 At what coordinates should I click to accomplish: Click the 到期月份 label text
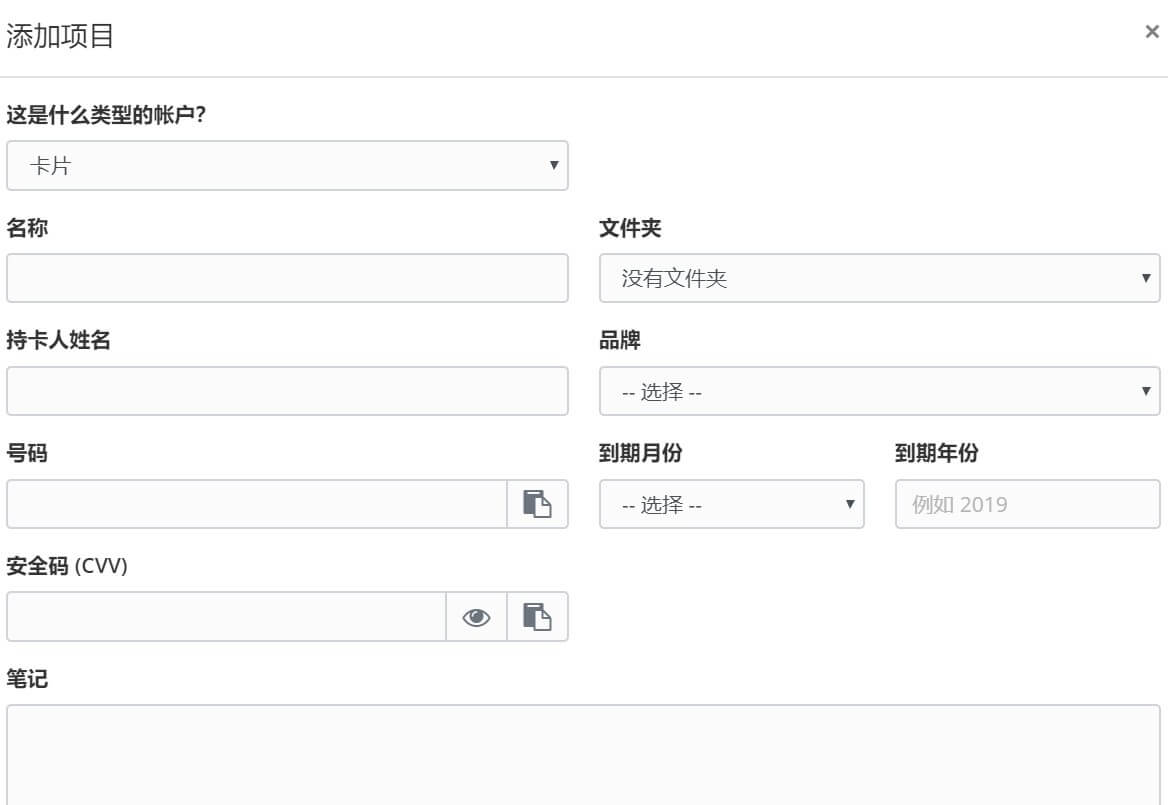(640, 453)
